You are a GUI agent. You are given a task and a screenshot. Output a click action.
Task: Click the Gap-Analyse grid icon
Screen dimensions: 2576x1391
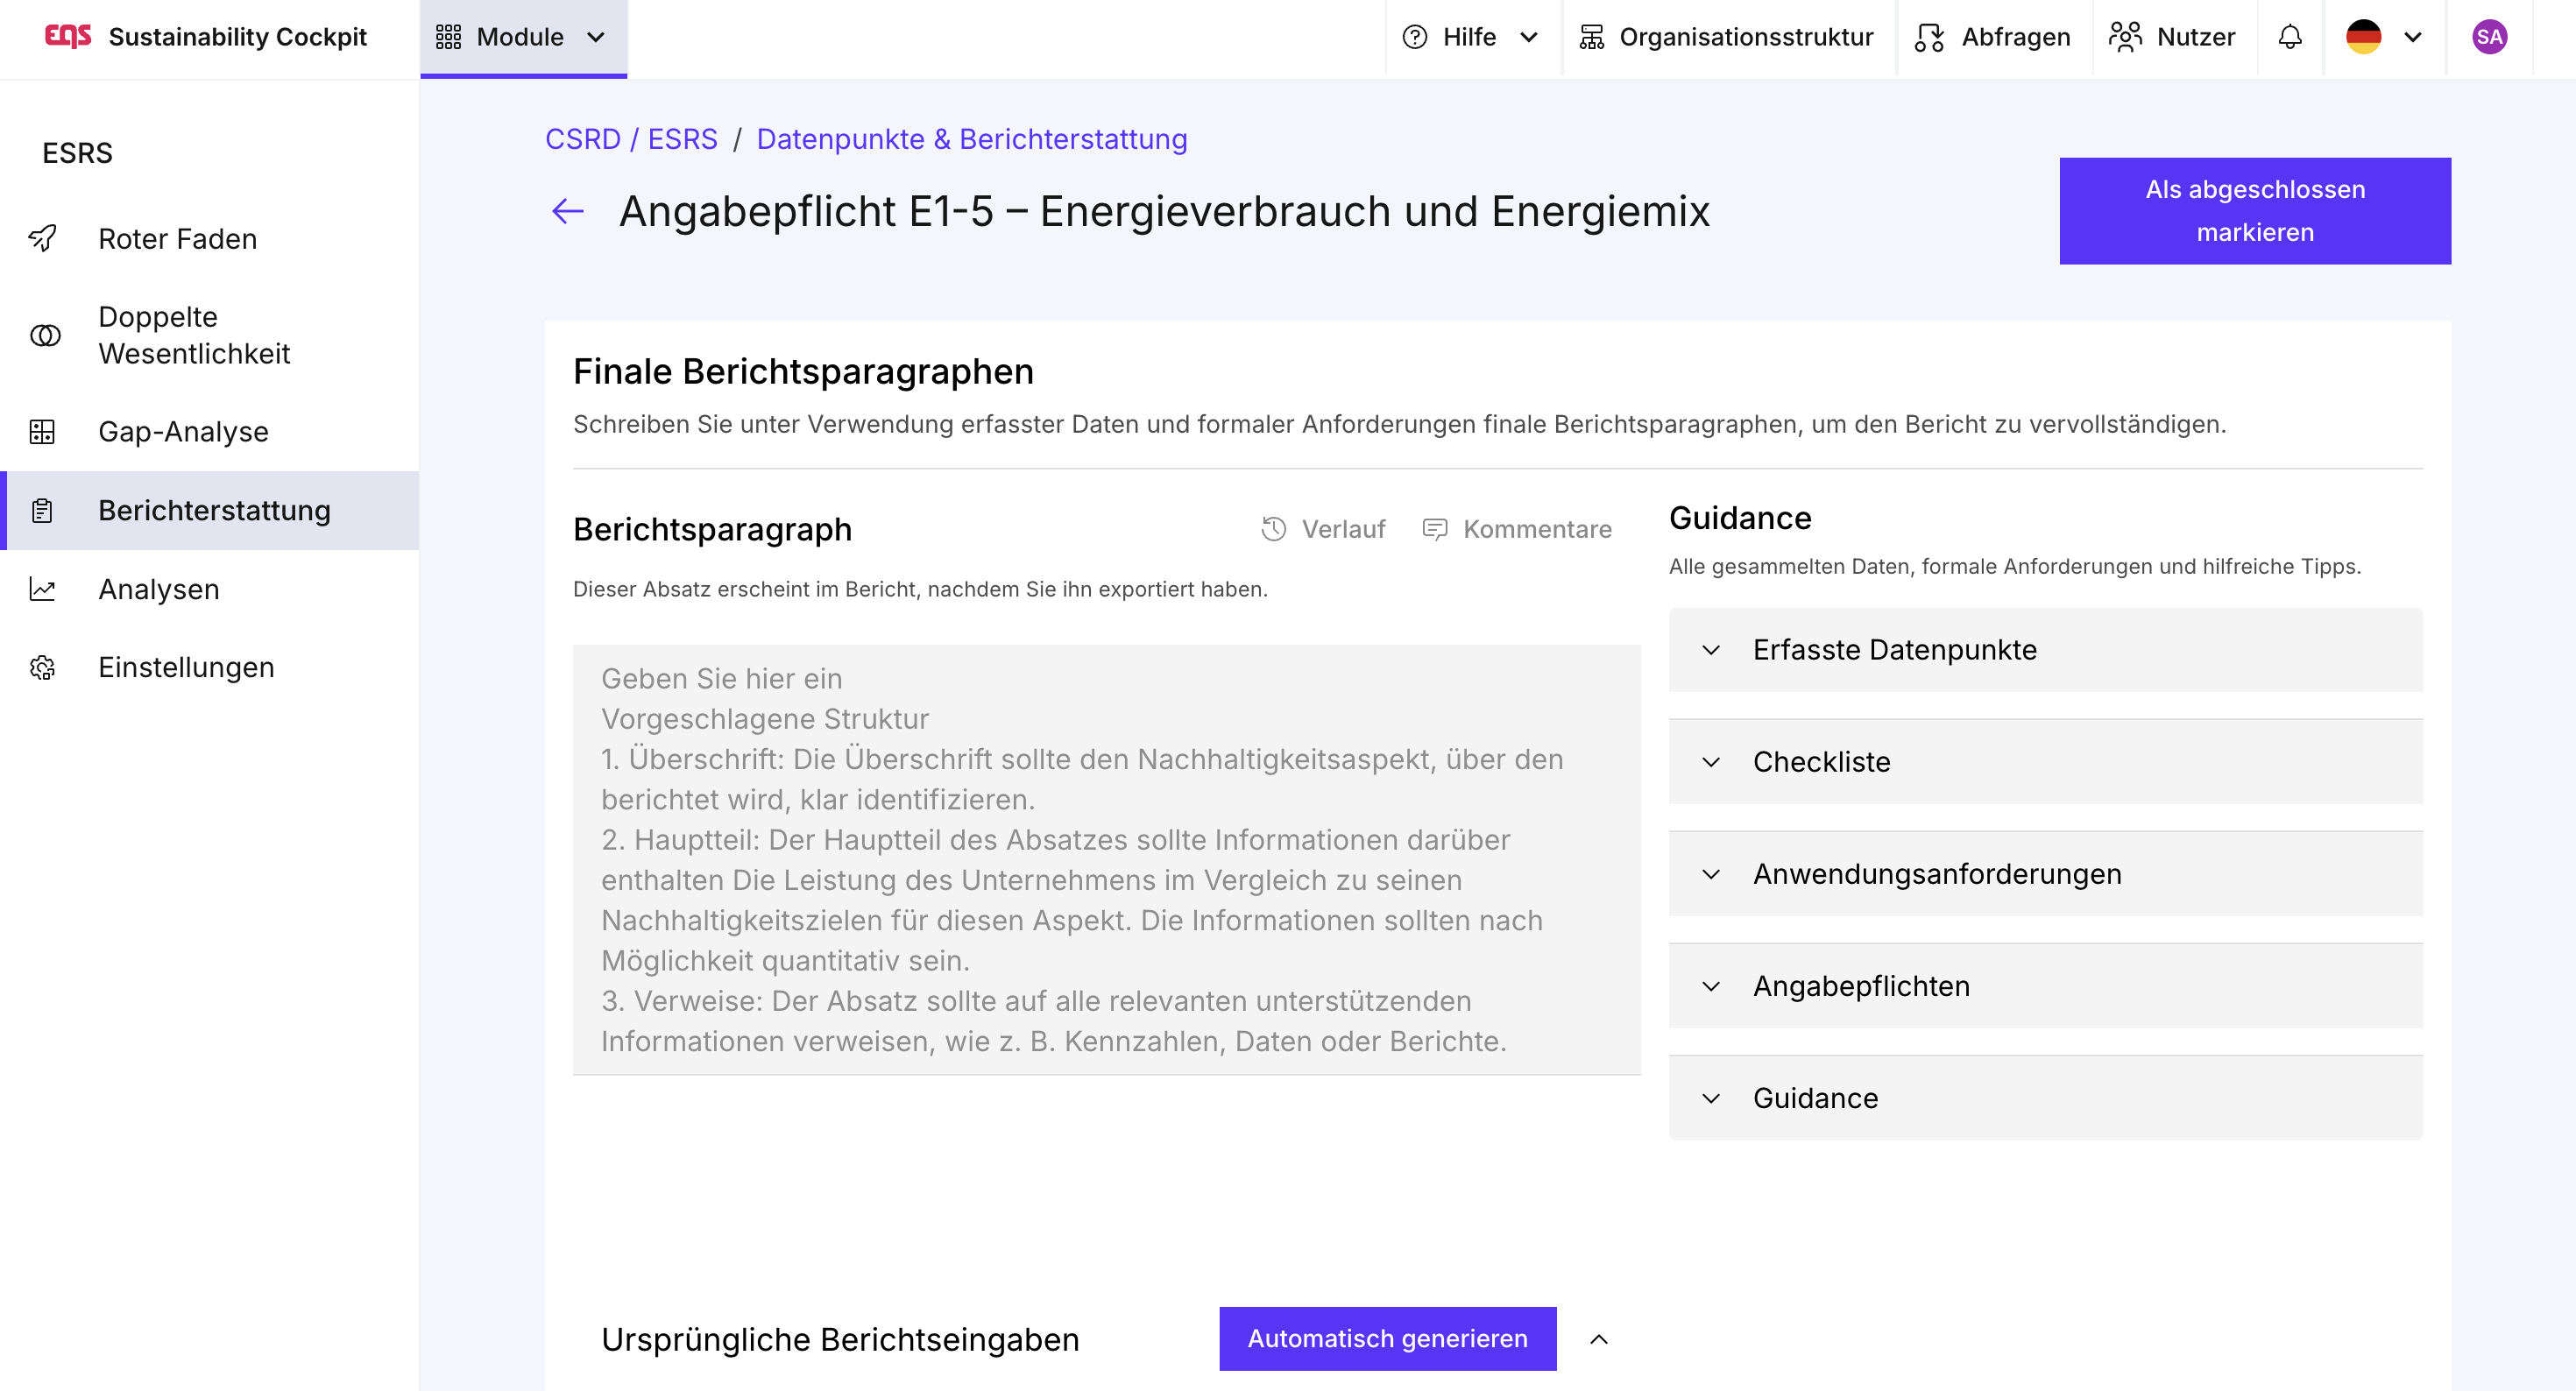43,432
